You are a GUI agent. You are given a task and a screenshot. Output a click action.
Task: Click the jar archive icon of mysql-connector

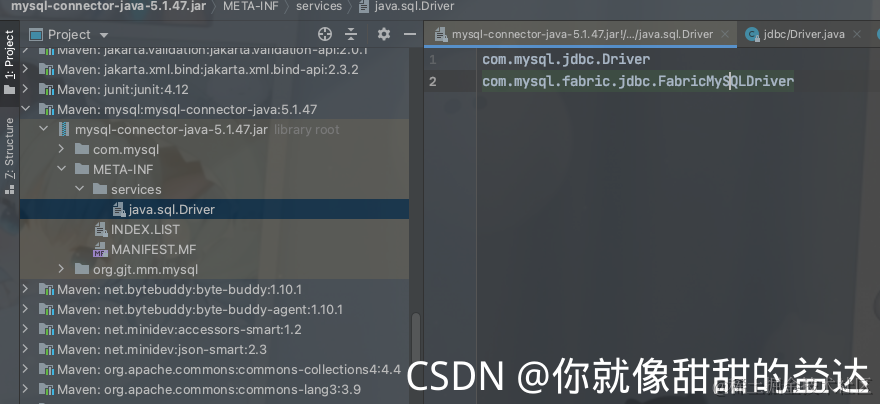64,130
